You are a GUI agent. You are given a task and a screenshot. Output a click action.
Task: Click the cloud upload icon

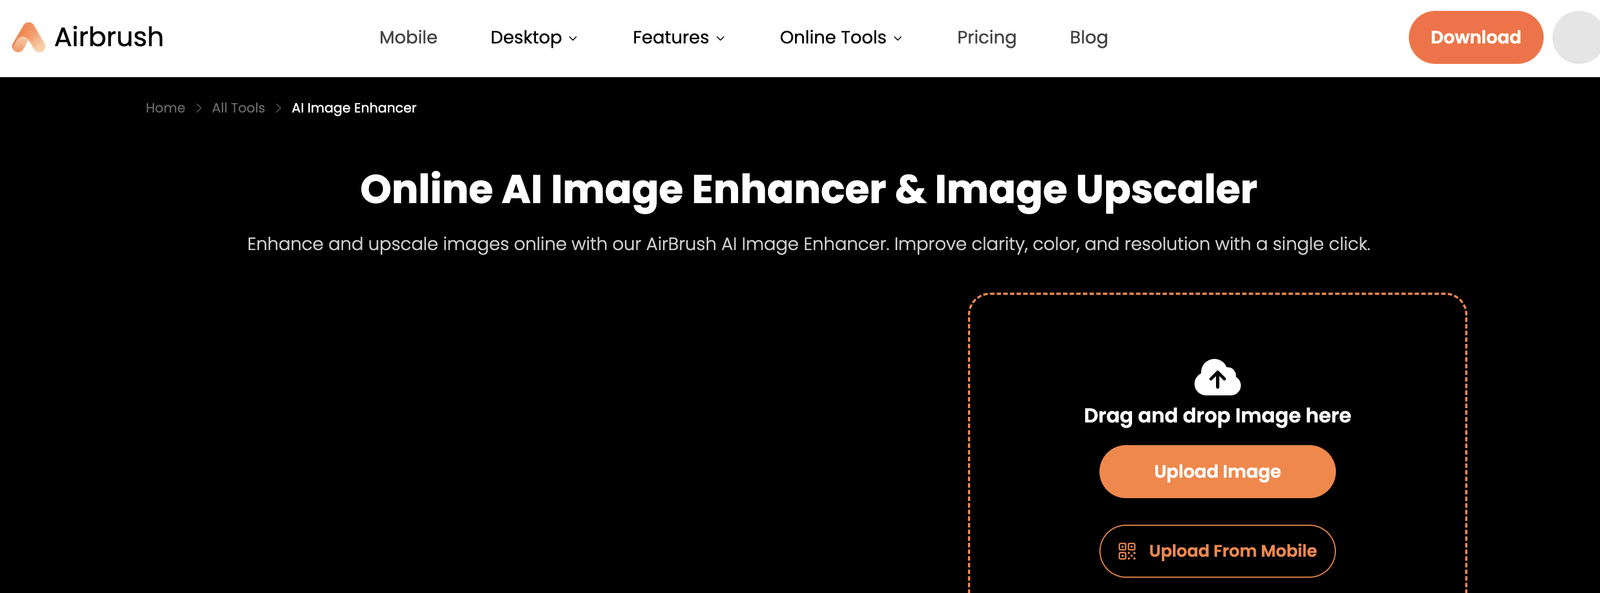coord(1217,377)
